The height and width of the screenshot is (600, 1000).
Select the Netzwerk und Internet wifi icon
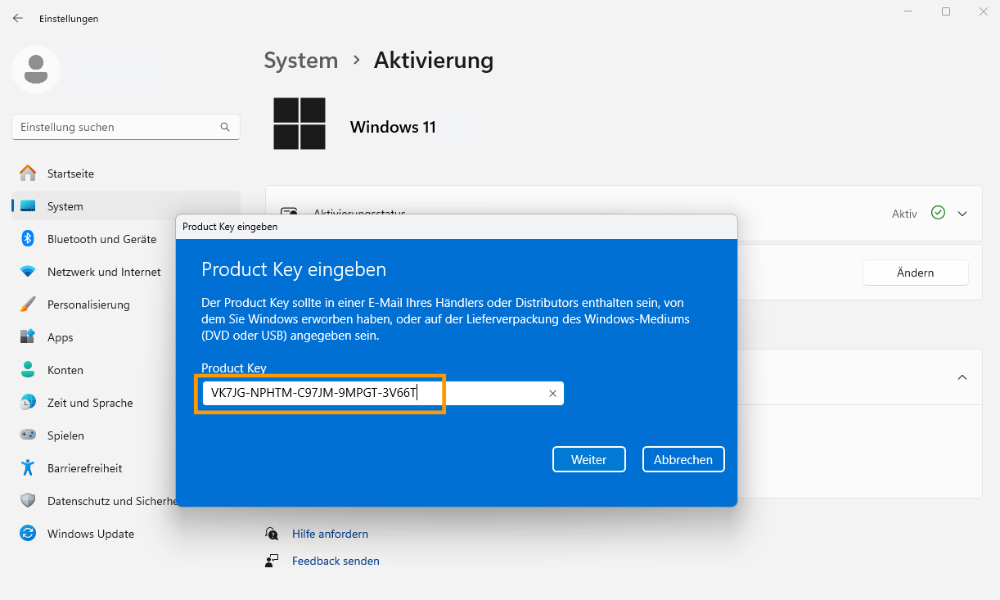(27, 272)
